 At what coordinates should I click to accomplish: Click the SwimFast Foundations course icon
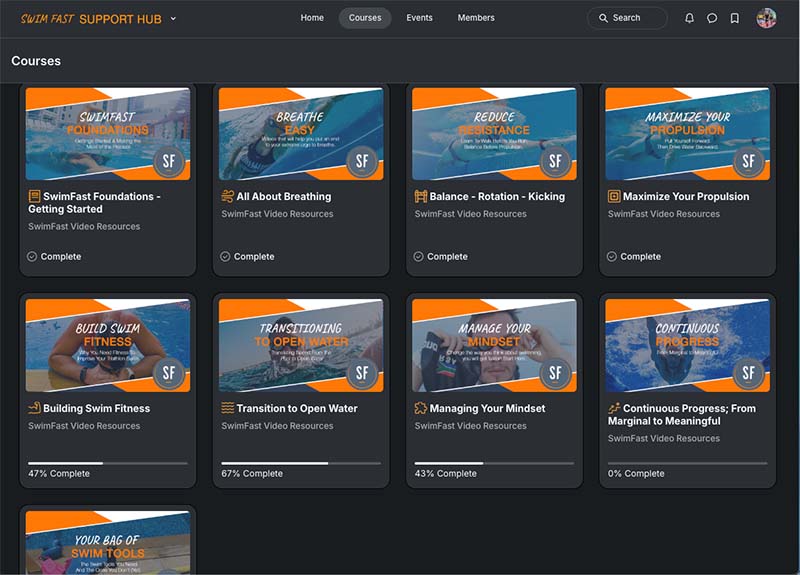tap(34, 196)
